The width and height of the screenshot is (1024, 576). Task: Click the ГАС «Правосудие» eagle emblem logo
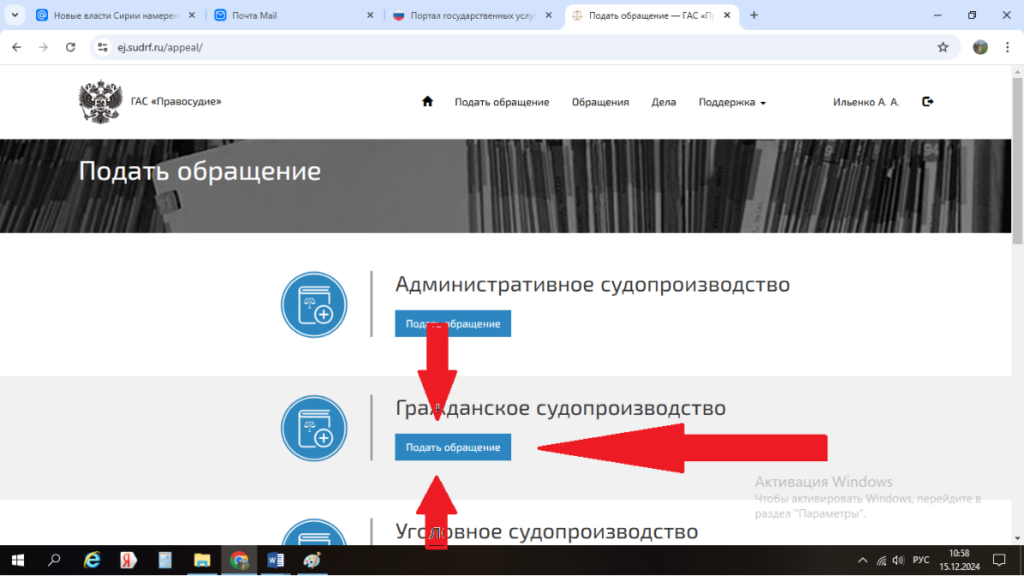[99, 102]
